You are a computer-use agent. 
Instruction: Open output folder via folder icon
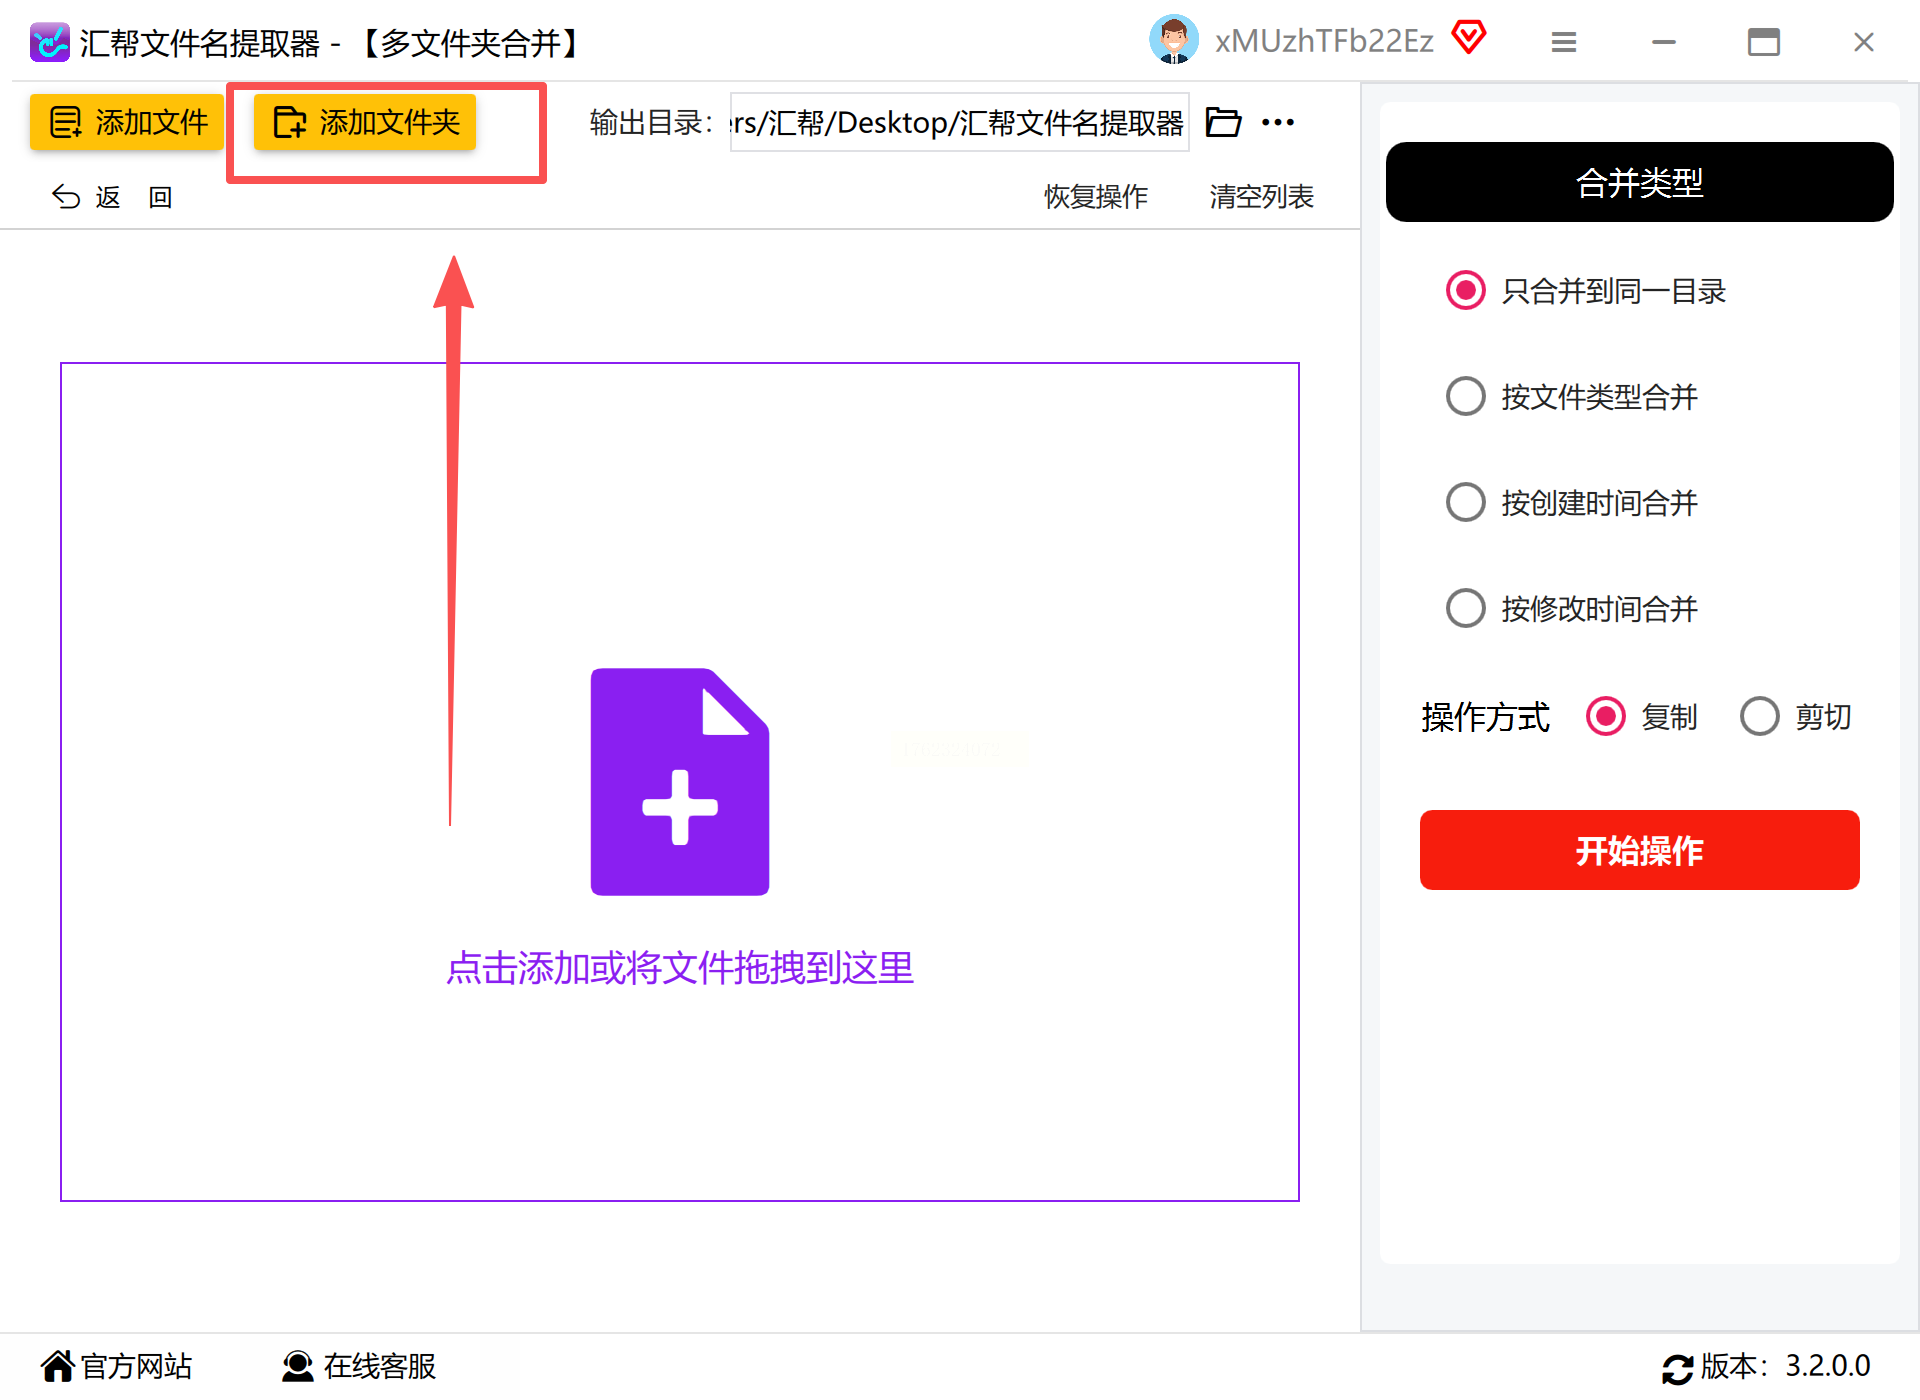point(1222,123)
